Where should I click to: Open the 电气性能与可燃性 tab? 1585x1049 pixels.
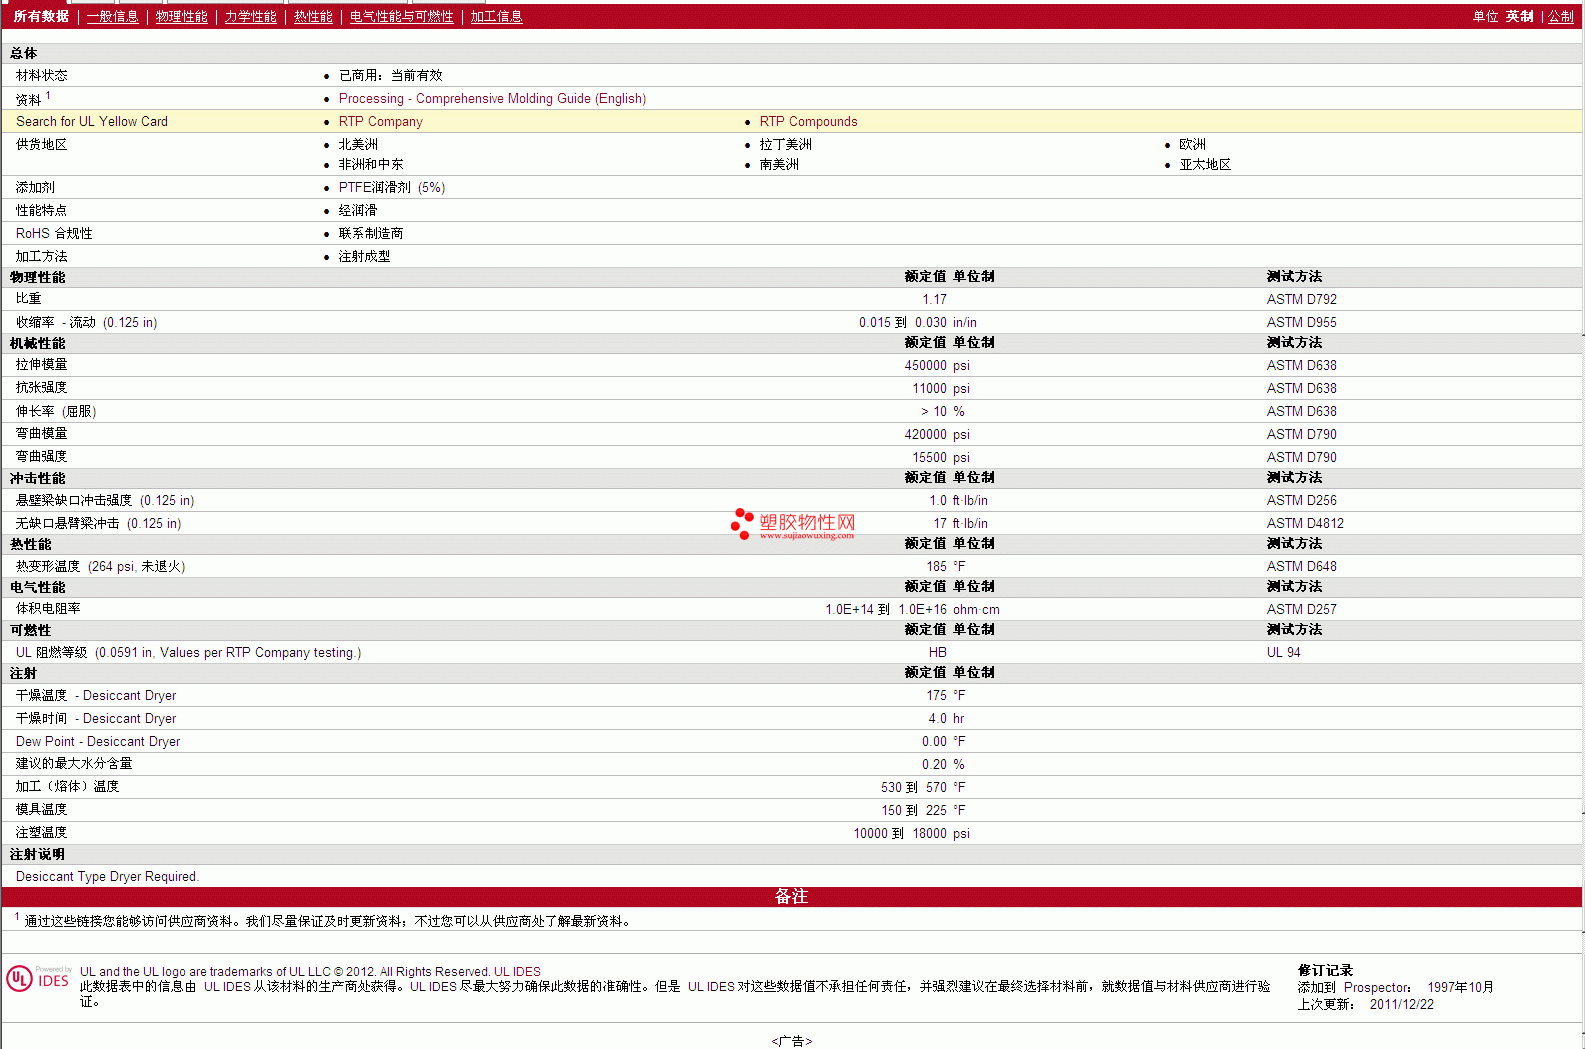tap(401, 16)
